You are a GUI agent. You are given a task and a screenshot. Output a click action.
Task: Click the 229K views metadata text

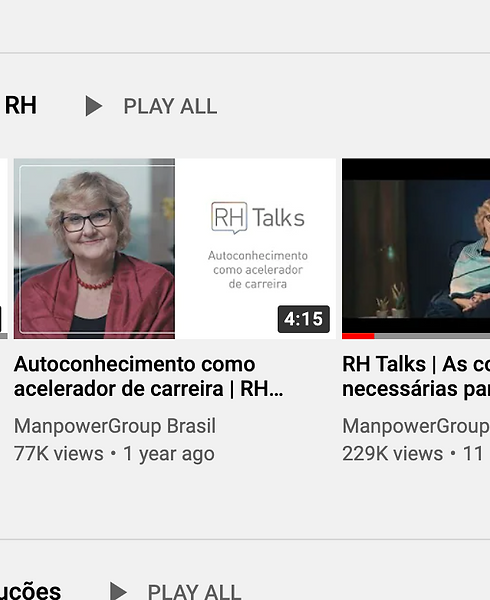pos(392,454)
